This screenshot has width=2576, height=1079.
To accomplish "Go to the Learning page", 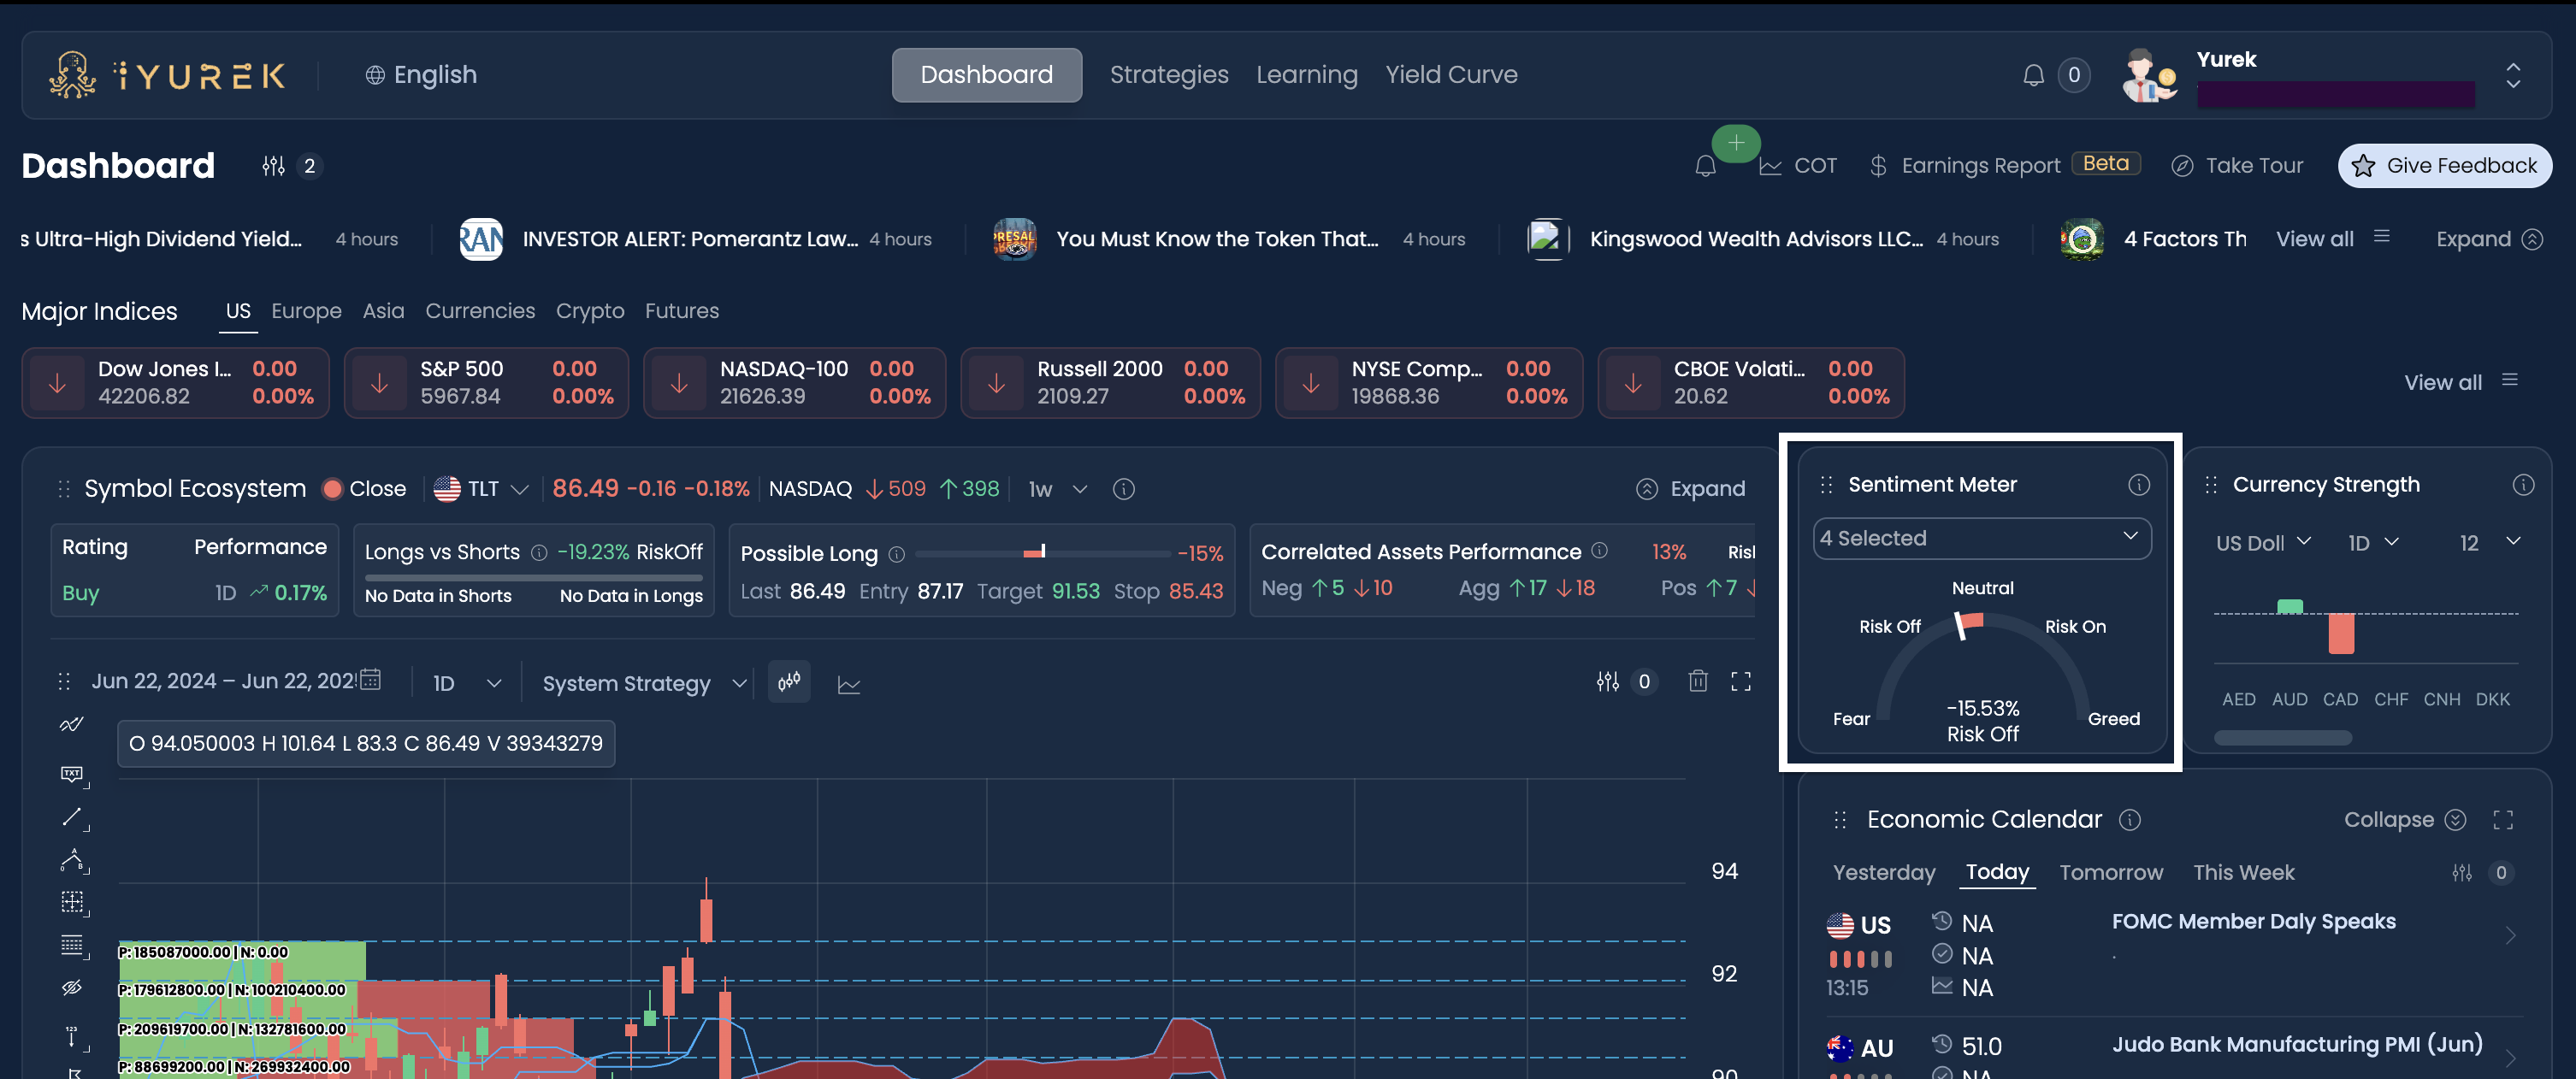I will 1306,75.
